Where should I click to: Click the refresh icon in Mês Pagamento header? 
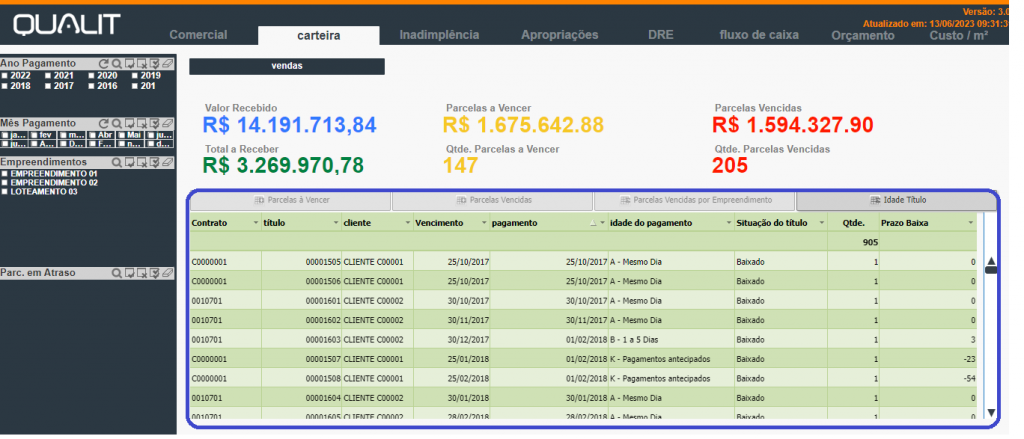(103, 123)
